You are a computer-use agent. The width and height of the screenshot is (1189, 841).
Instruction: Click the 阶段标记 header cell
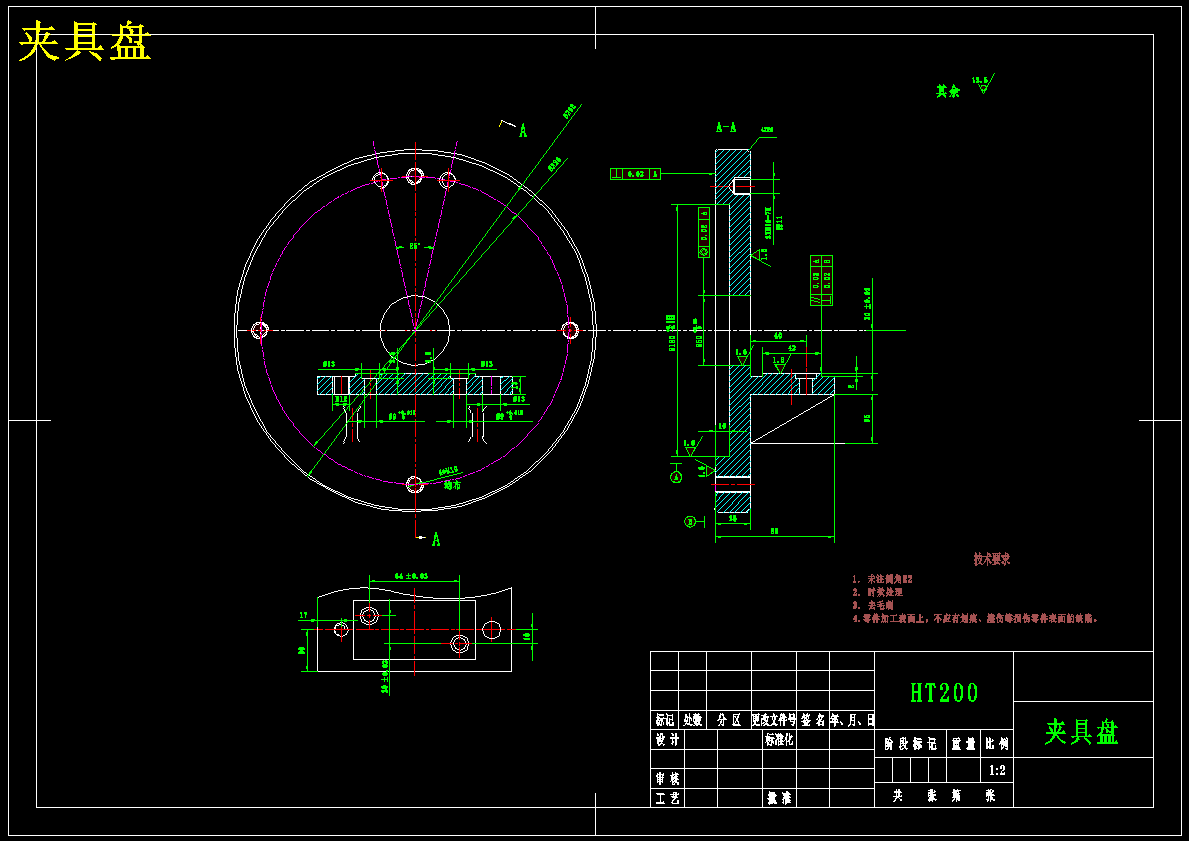click(x=911, y=744)
